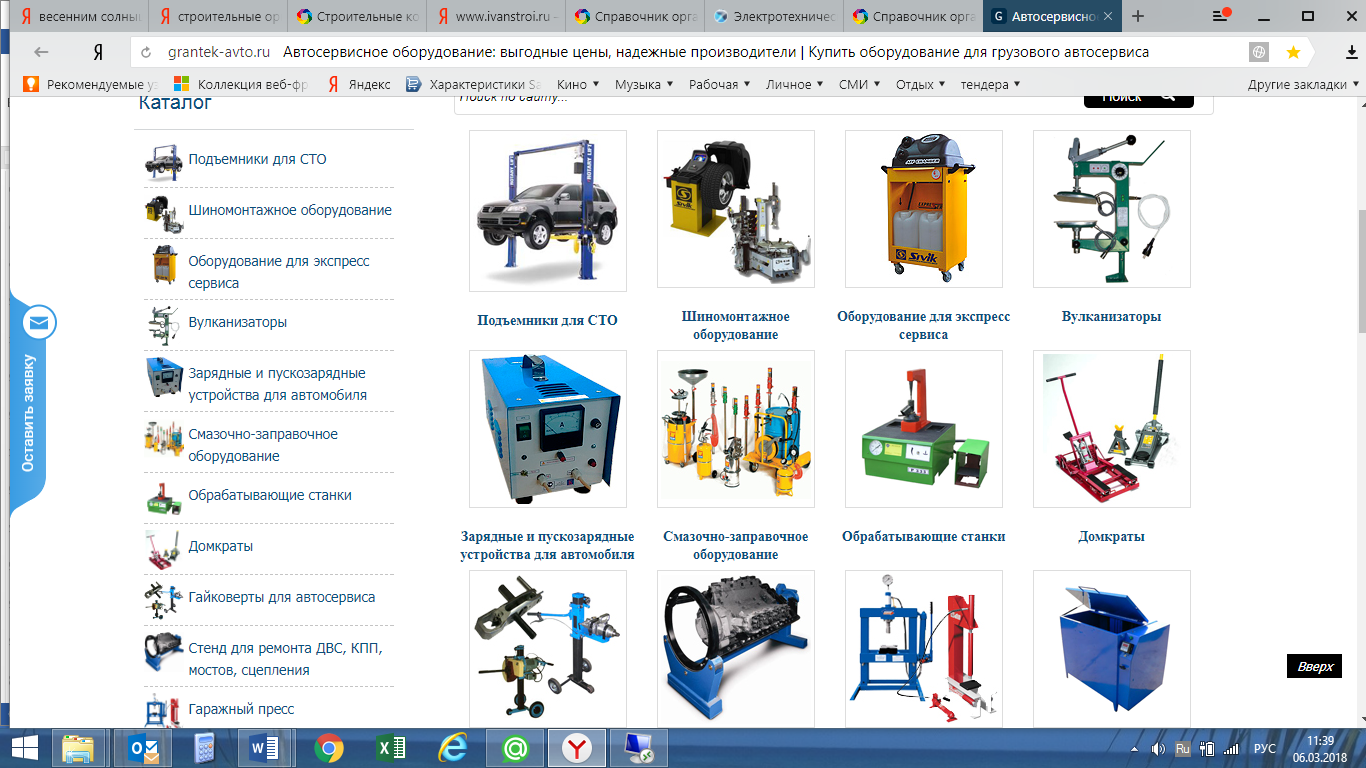This screenshot has width=1366, height=768.
Task: Switch to Word in the taskbar
Action: pyautogui.click(x=264, y=748)
